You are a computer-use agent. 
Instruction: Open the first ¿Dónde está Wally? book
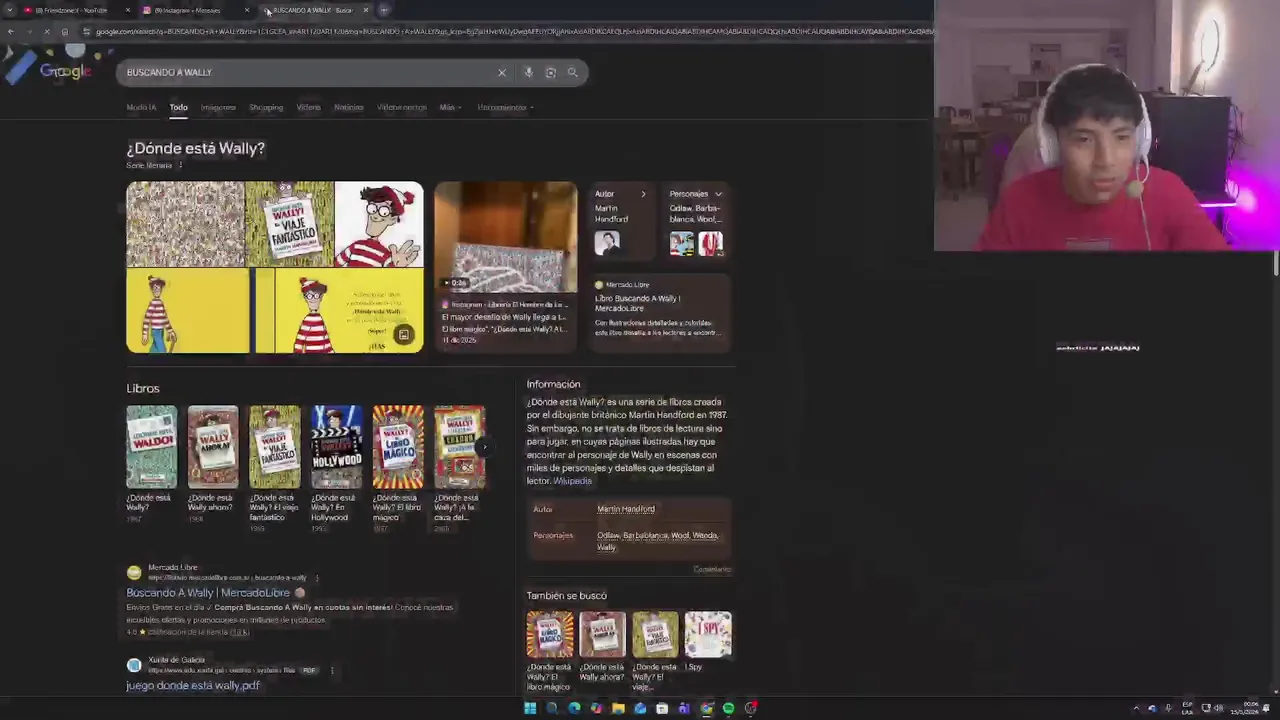click(x=151, y=447)
